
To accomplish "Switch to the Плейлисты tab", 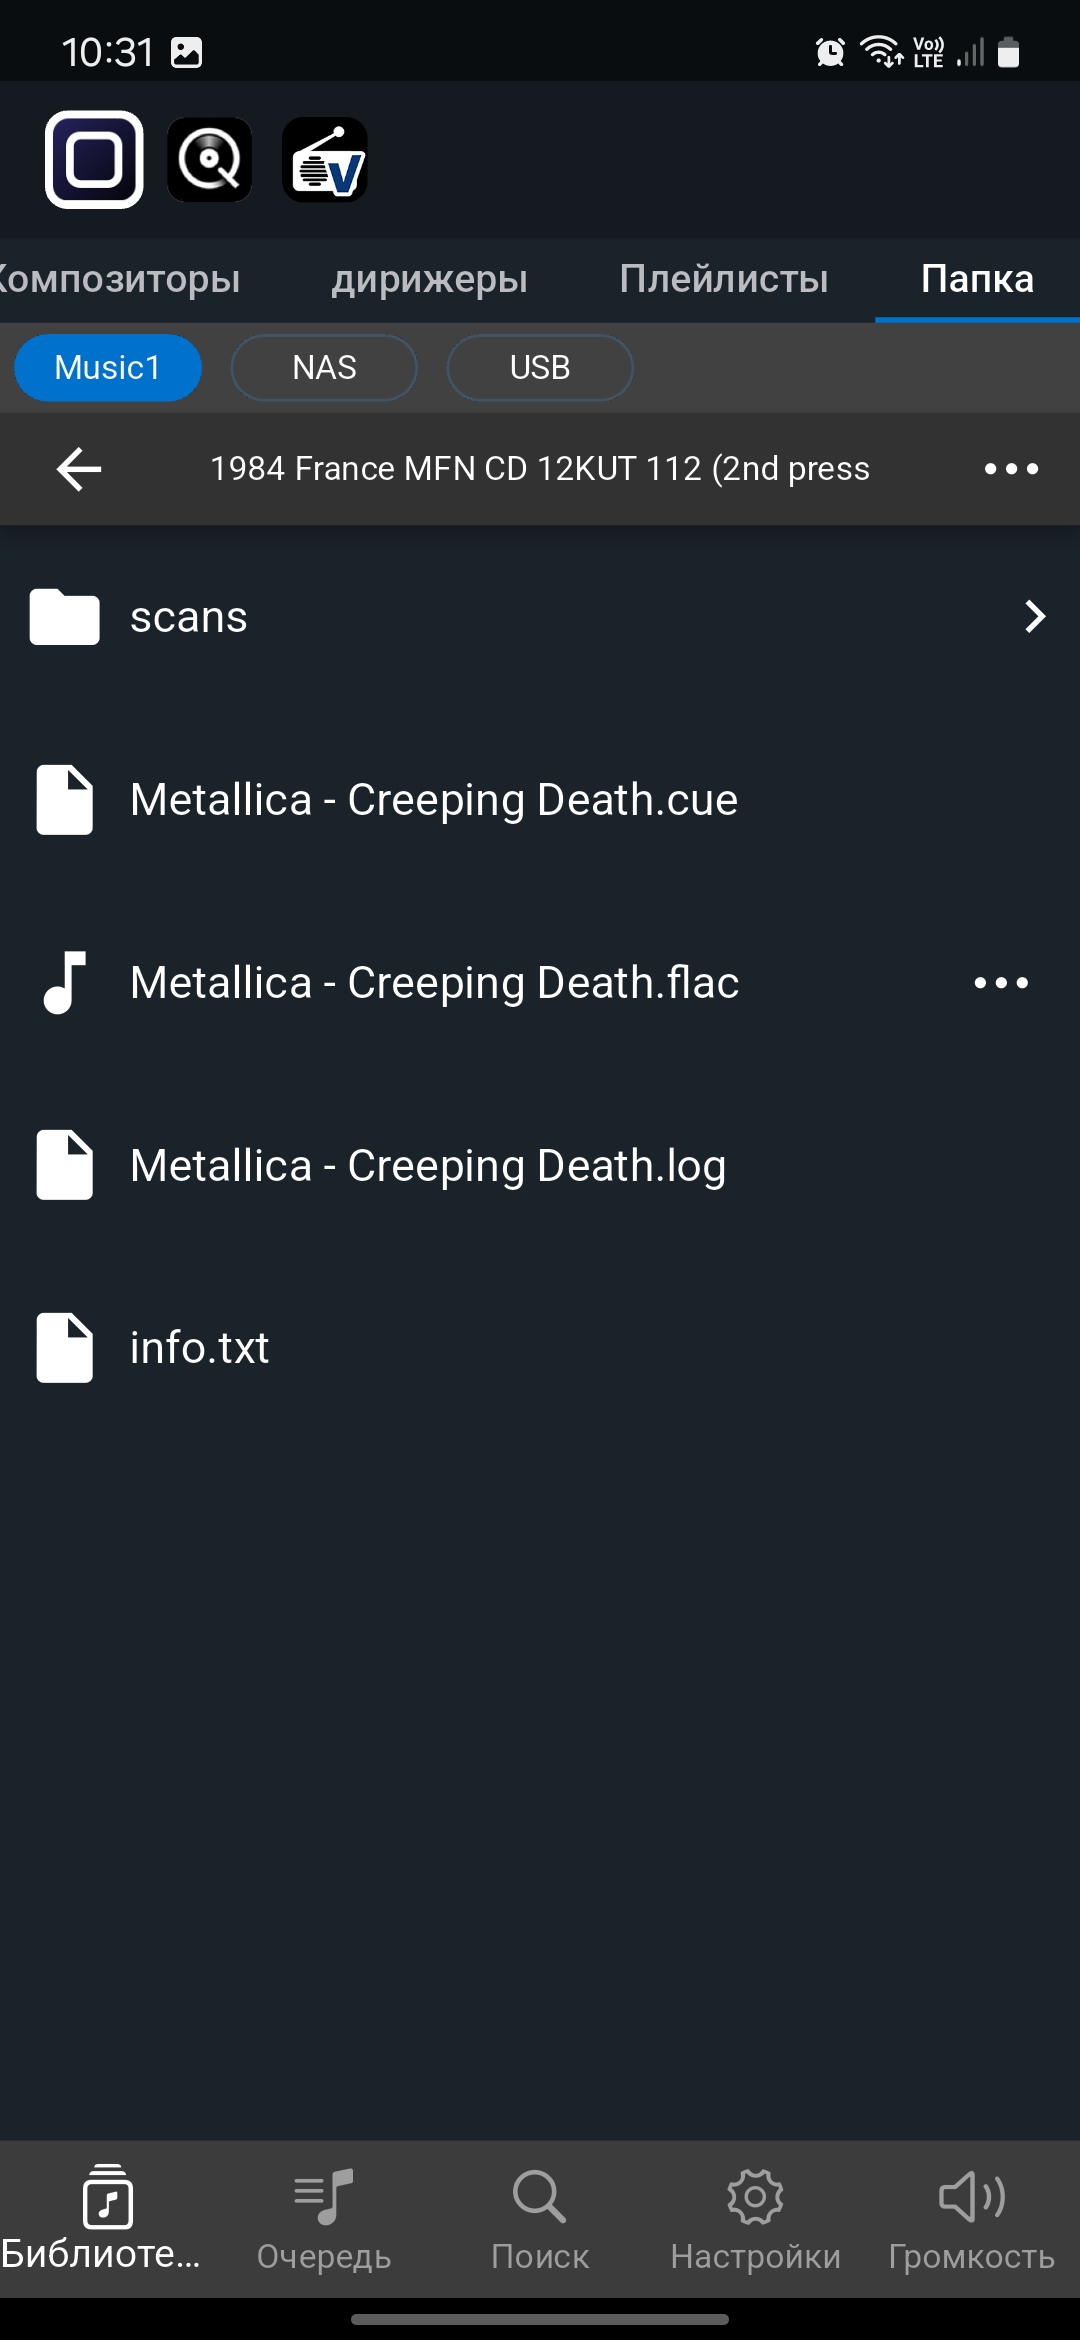I will pos(724,279).
